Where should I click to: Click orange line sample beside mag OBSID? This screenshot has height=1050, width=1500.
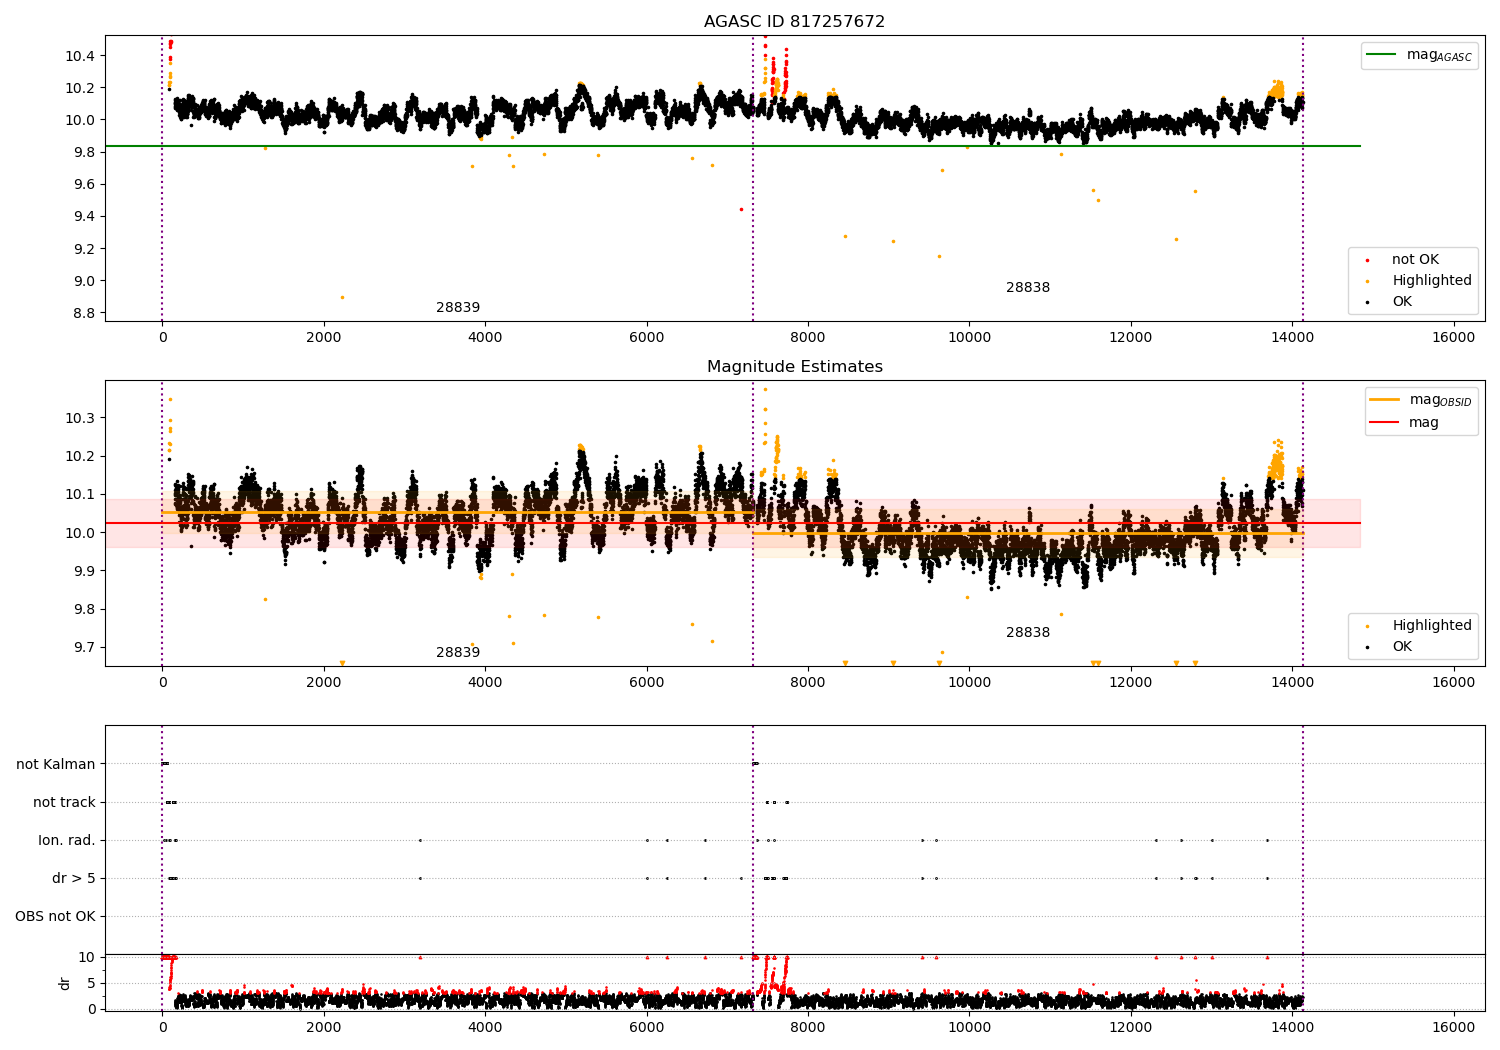point(1384,400)
